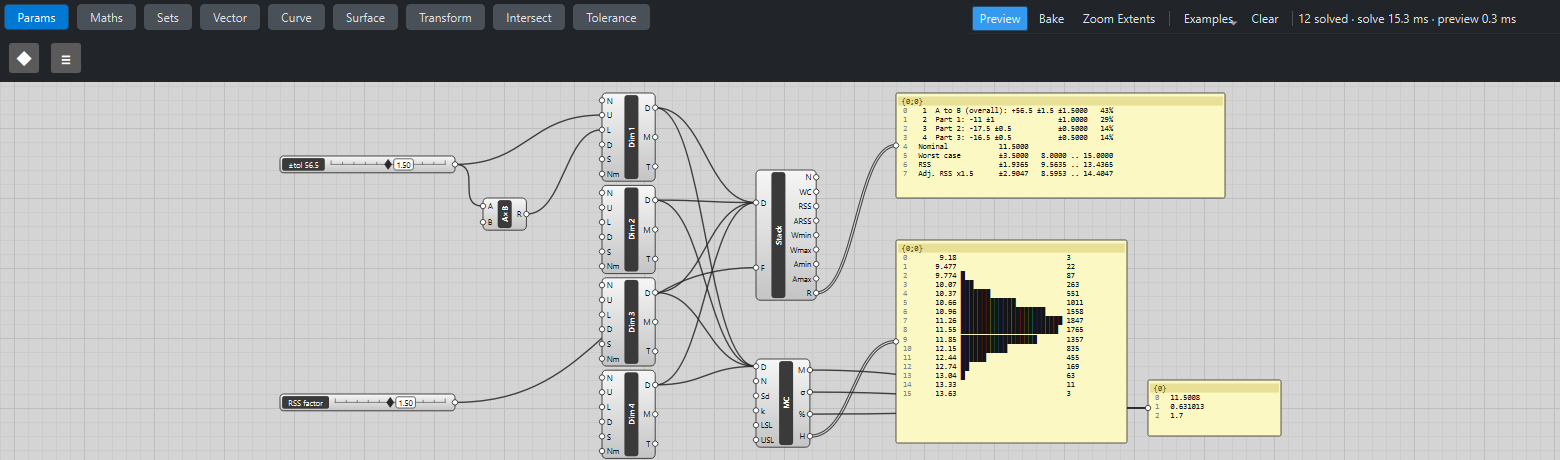Image resolution: width=1560 pixels, height=460 pixels.
Task: Click the histogram bars in lower panel
Action: point(1010,326)
